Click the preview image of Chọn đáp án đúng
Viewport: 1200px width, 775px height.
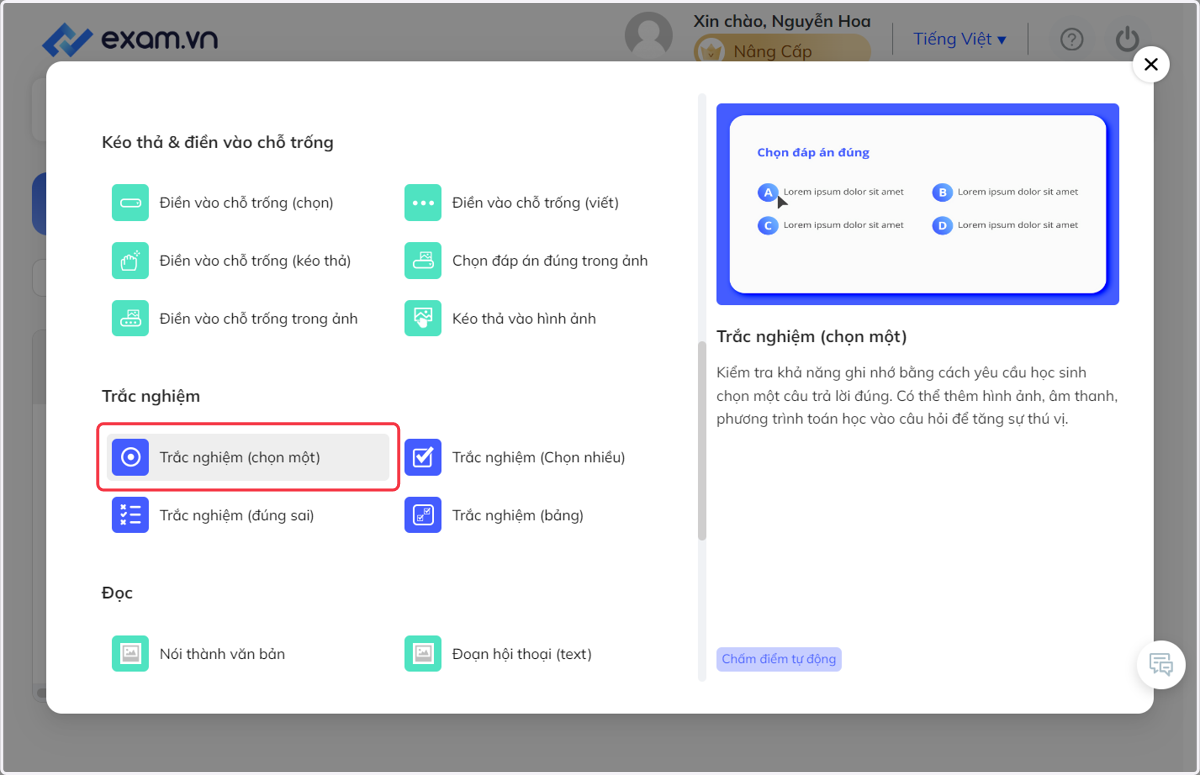(918, 204)
